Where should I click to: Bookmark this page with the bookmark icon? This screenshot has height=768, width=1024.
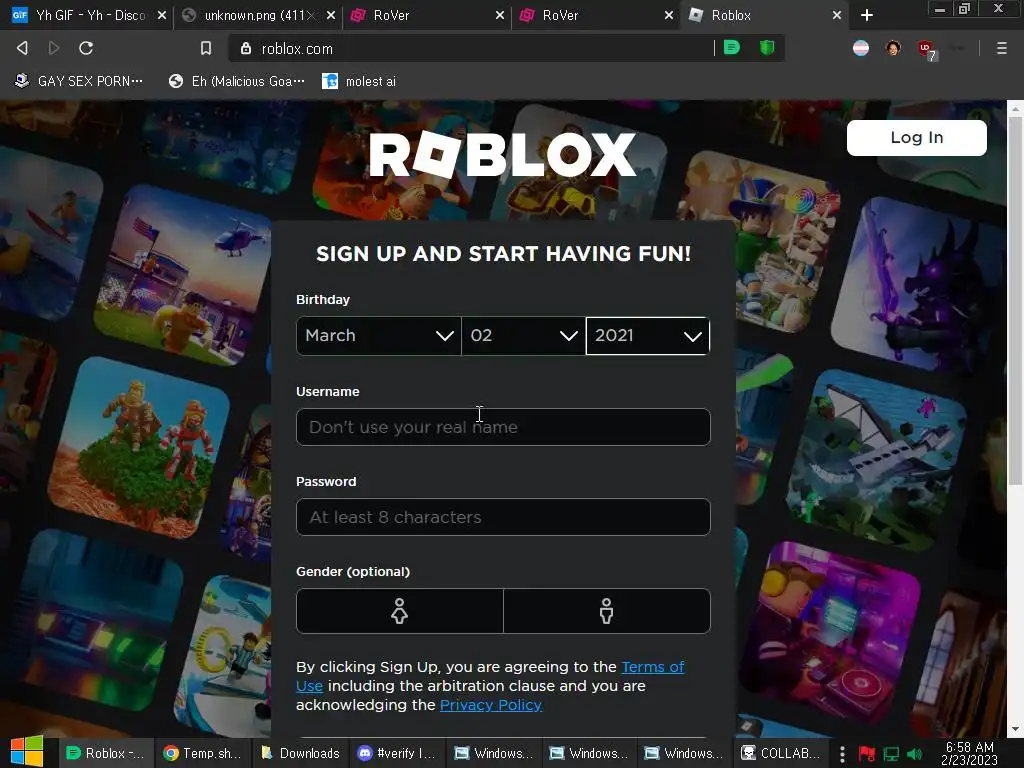(x=206, y=48)
